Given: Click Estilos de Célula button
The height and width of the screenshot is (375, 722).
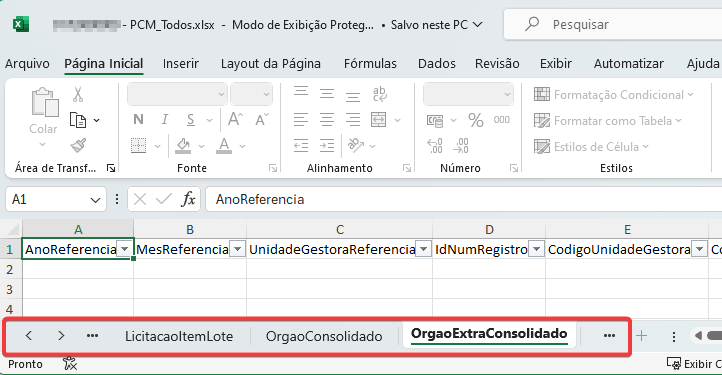Looking at the screenshot, I should point(591,146).
